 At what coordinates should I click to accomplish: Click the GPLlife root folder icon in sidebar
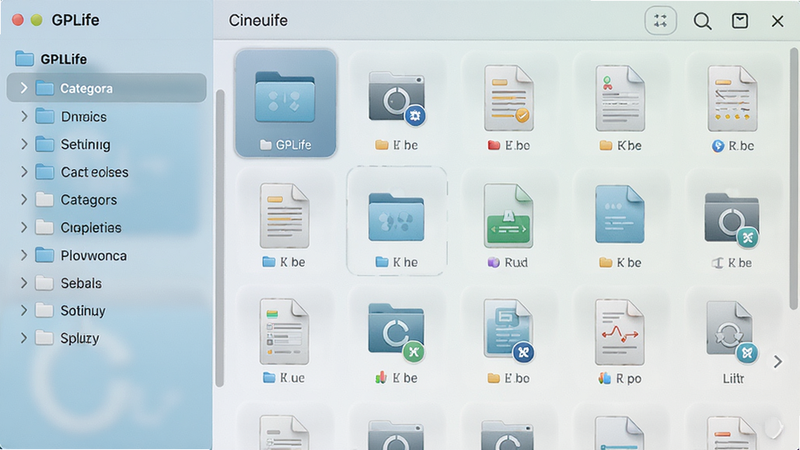24,59
